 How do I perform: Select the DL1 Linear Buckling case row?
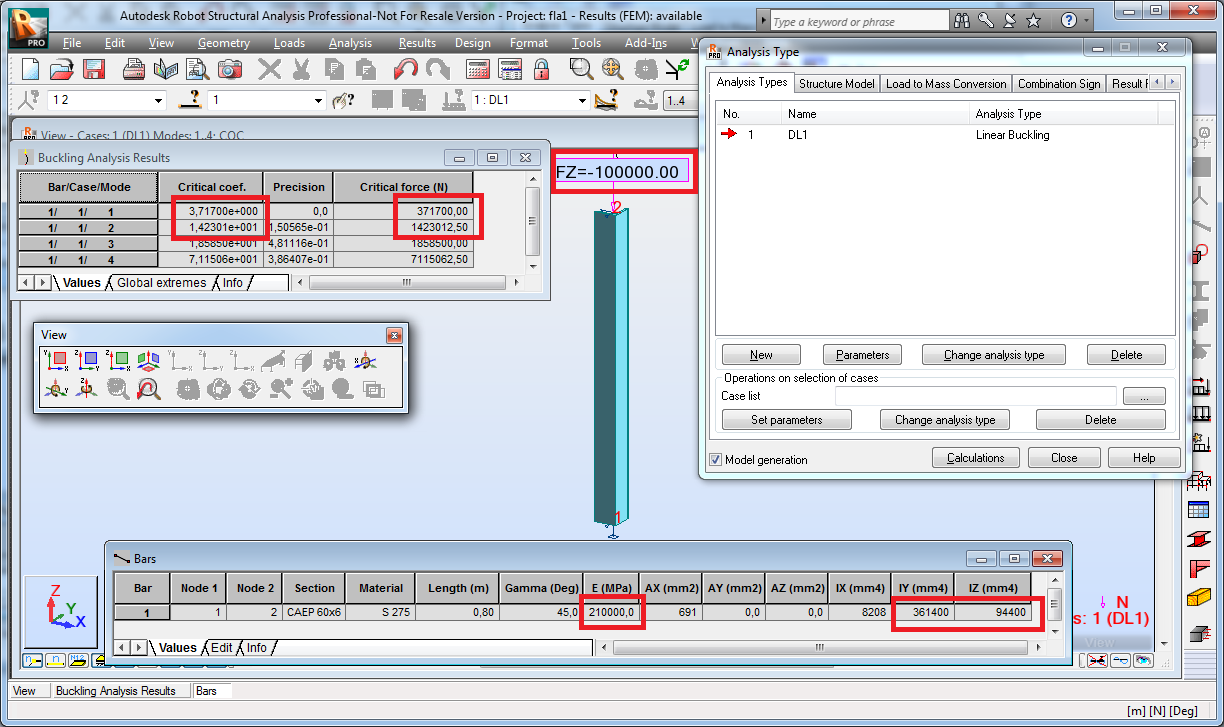click(x=945, y=134)
